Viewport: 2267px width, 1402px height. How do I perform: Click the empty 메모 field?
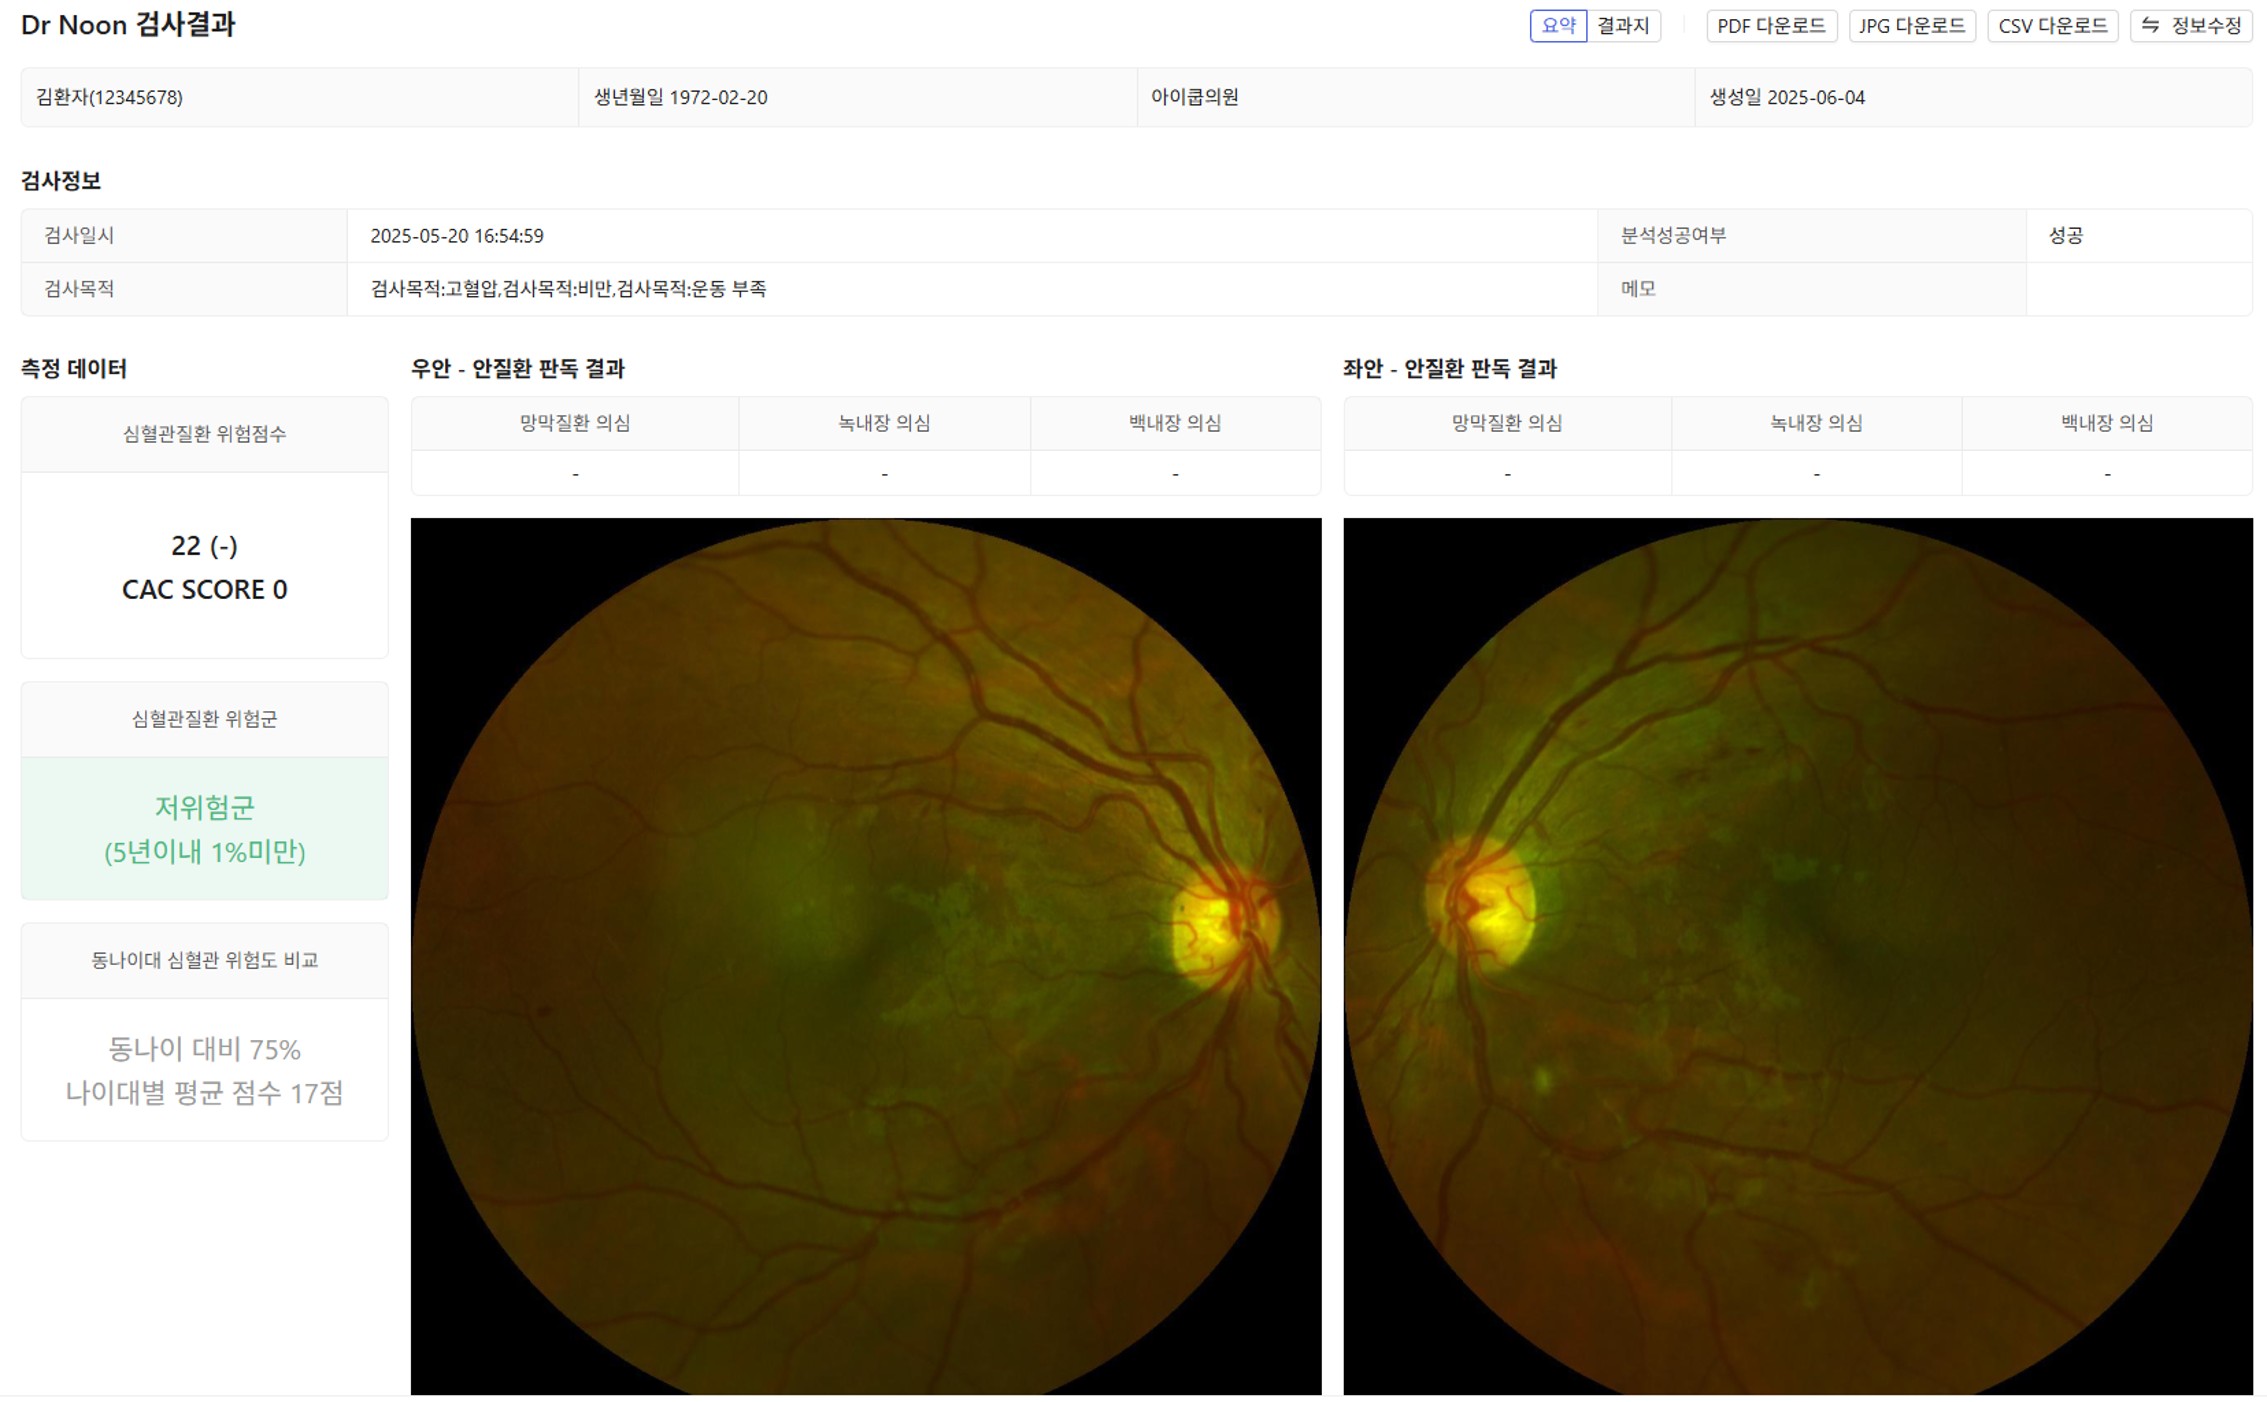(2138, 289)
